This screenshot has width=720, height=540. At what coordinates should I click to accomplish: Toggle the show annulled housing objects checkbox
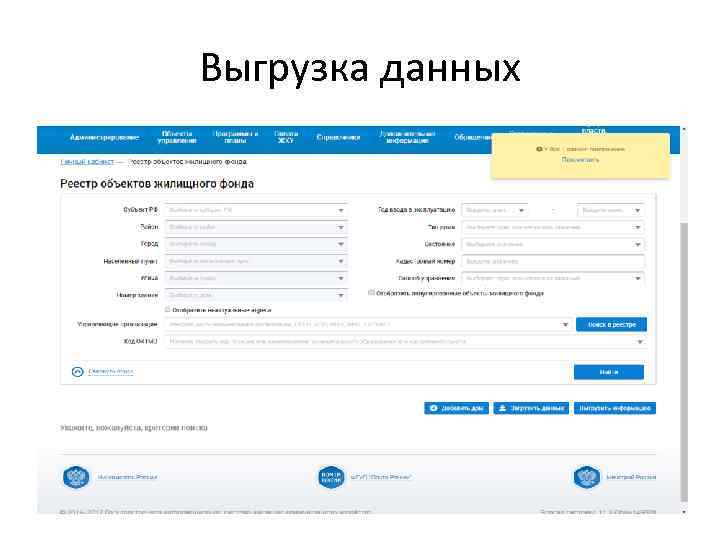pos(371,292)
